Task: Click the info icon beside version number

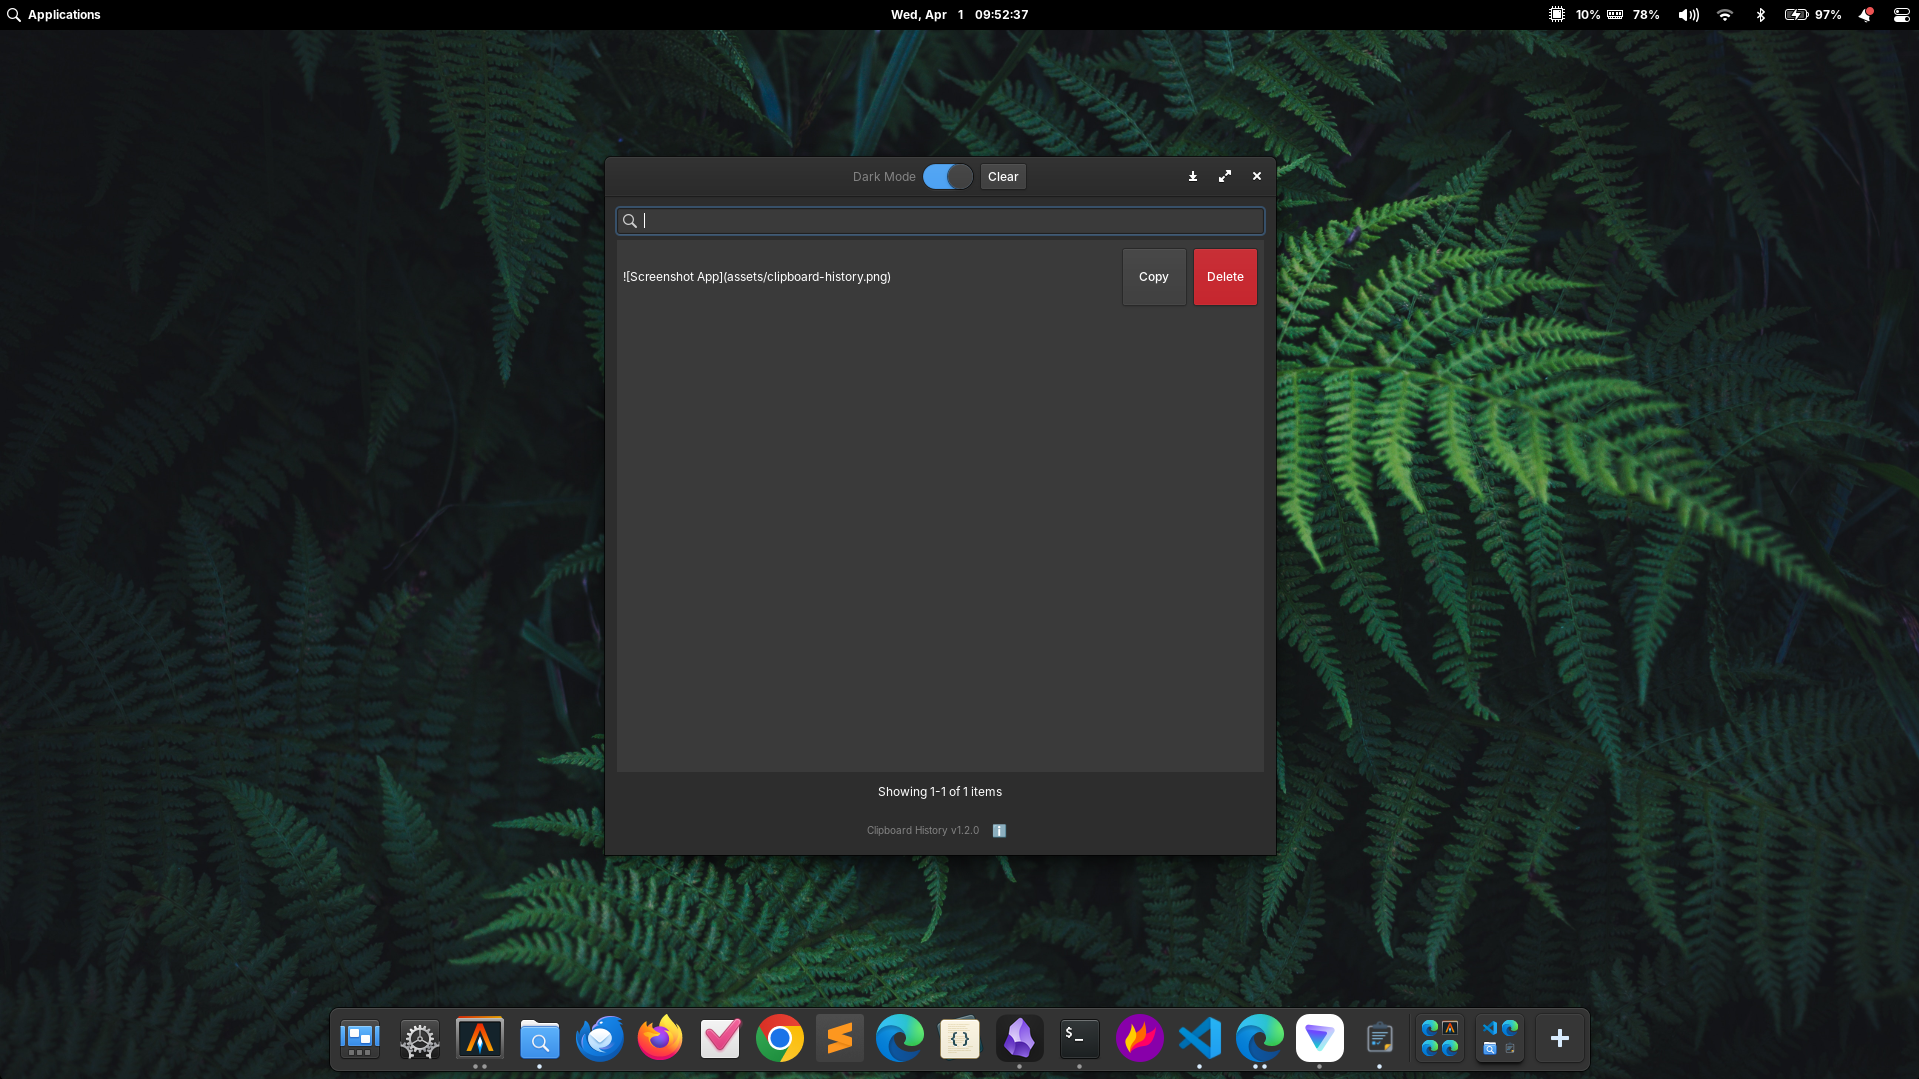Action: click(x=999, y=831)
